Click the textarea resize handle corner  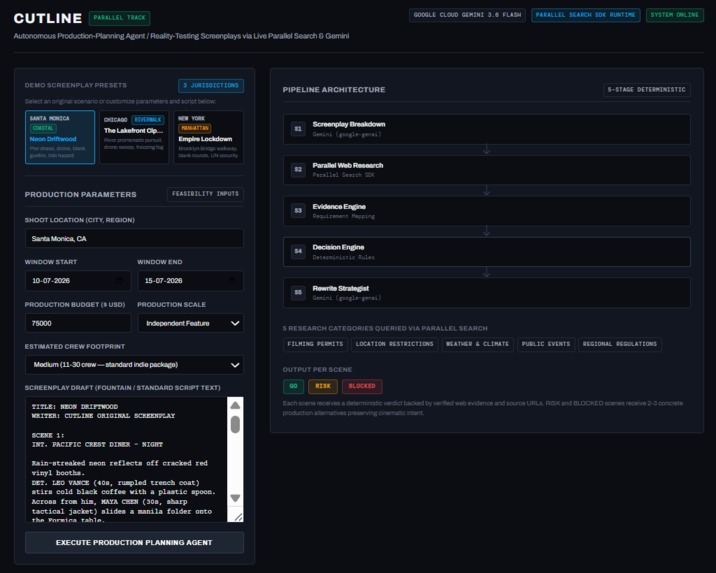[x=238, y=517]
